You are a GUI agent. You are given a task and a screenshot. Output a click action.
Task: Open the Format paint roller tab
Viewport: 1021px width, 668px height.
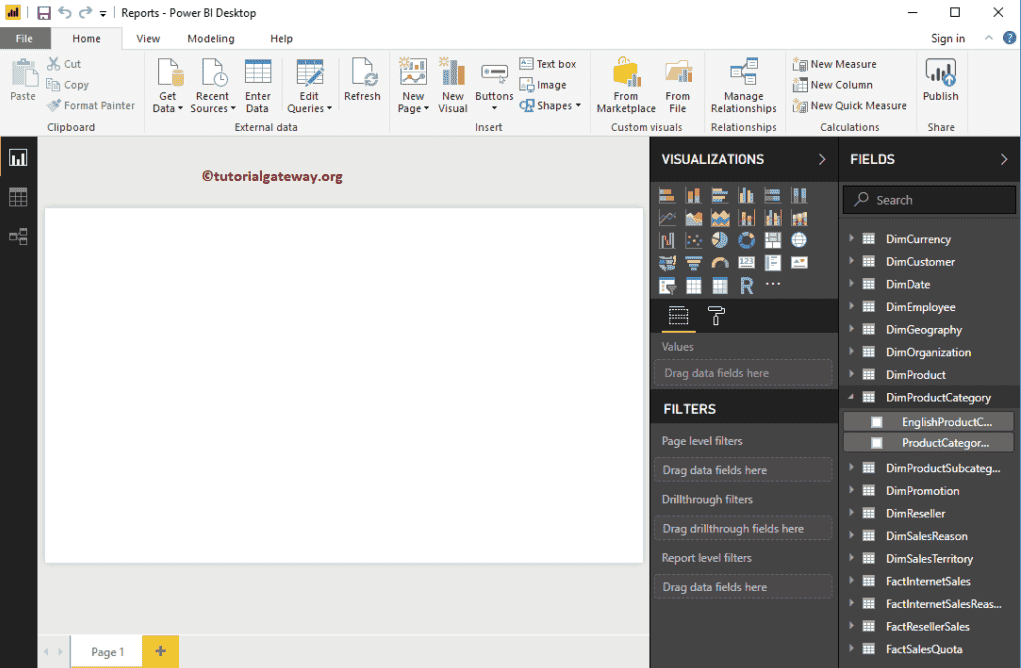(716, 317)
